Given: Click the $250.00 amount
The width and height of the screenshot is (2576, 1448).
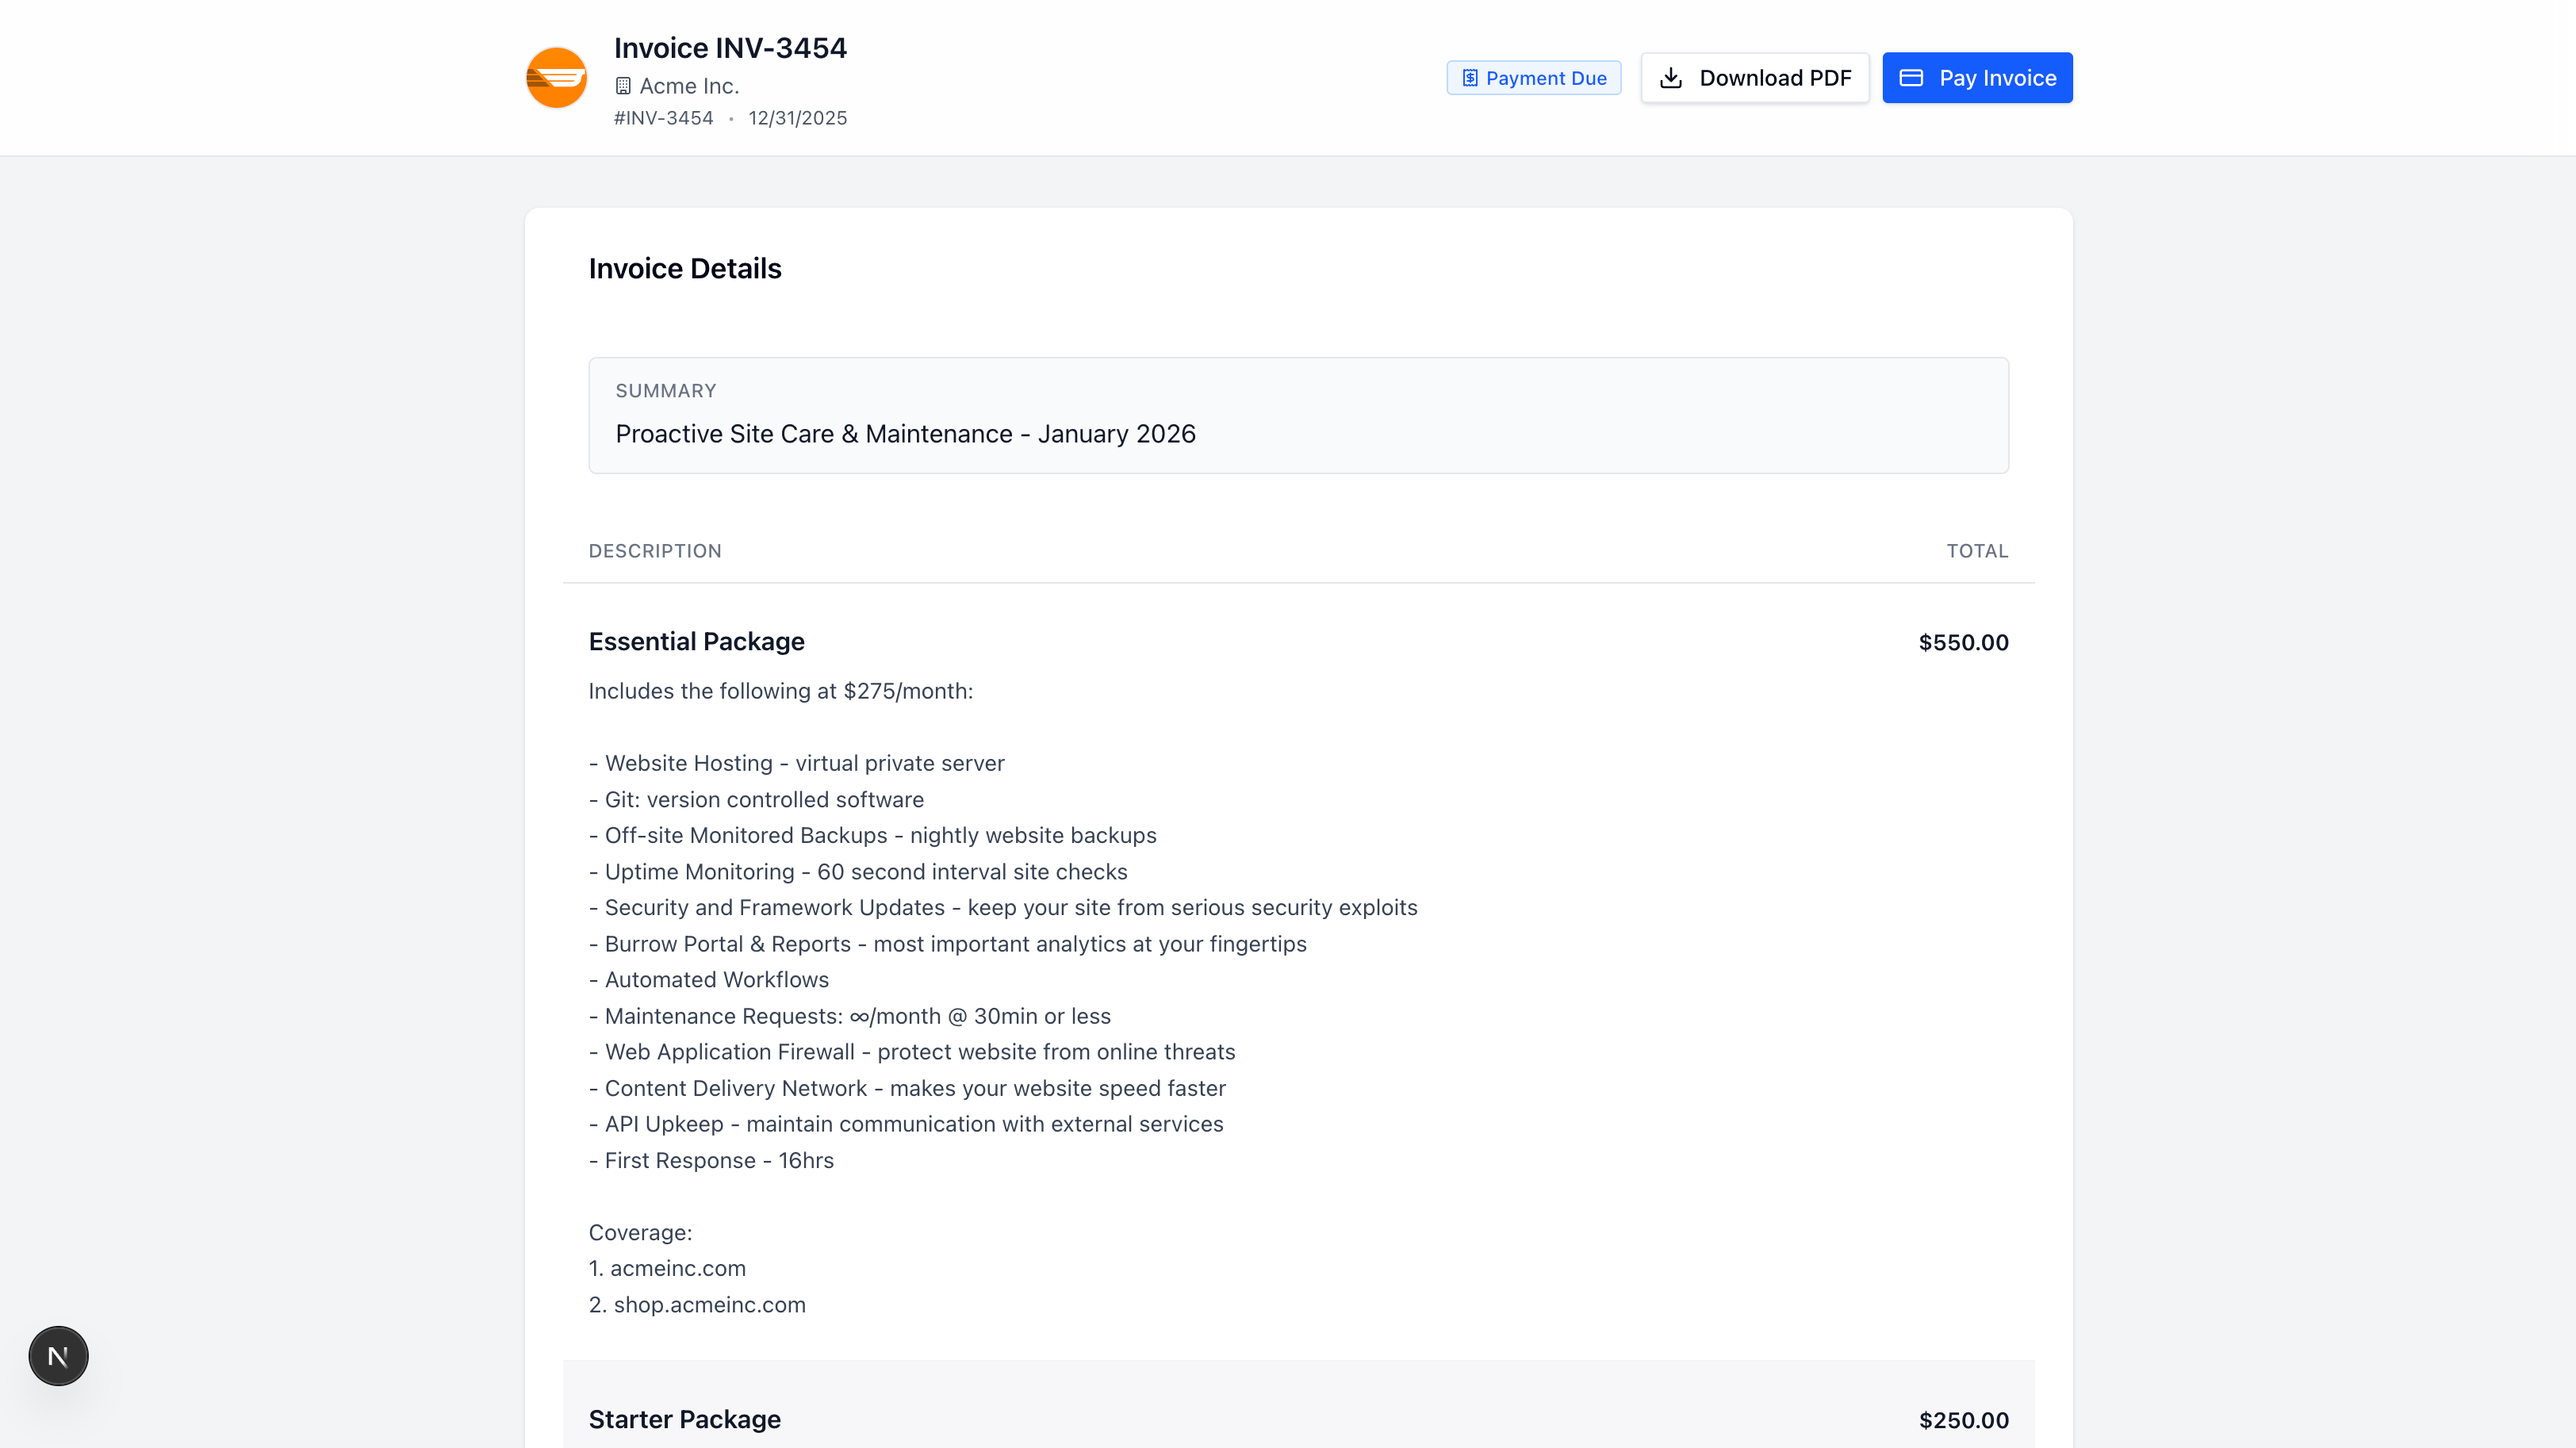Looking at the screenshot, I should [1963, 1420].
